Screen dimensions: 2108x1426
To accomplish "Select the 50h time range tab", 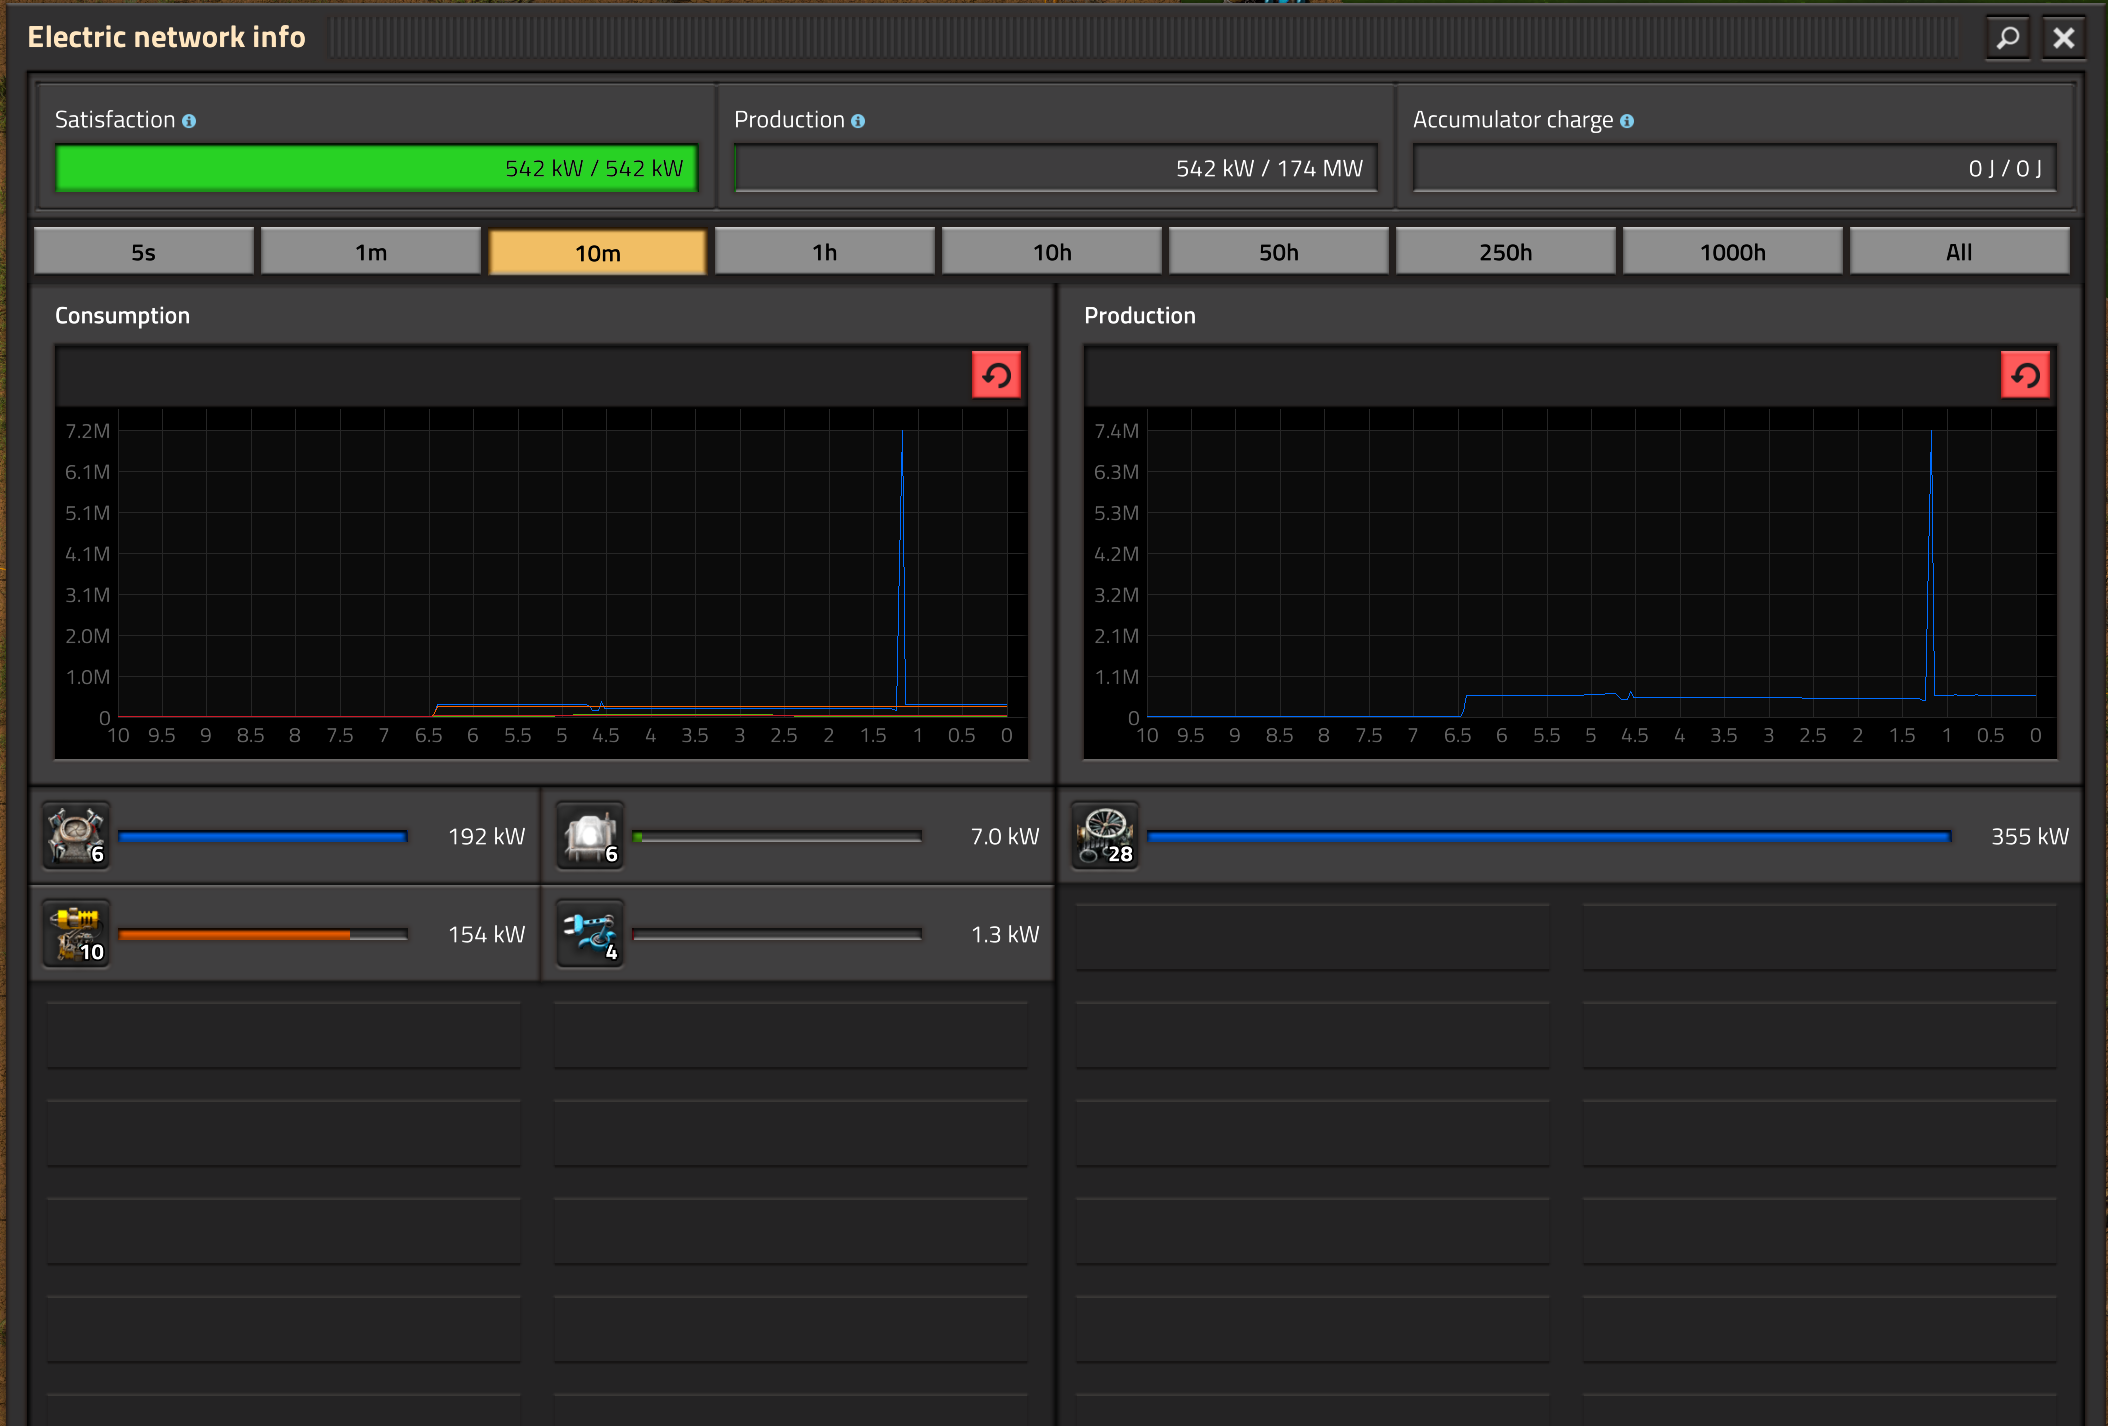I will point(1279,252).
